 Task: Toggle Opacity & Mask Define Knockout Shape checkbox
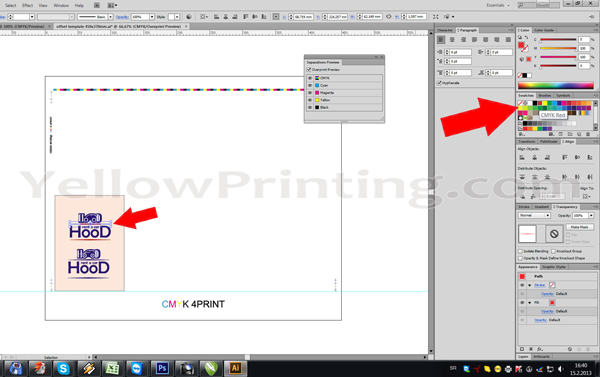tap(520, 258)
